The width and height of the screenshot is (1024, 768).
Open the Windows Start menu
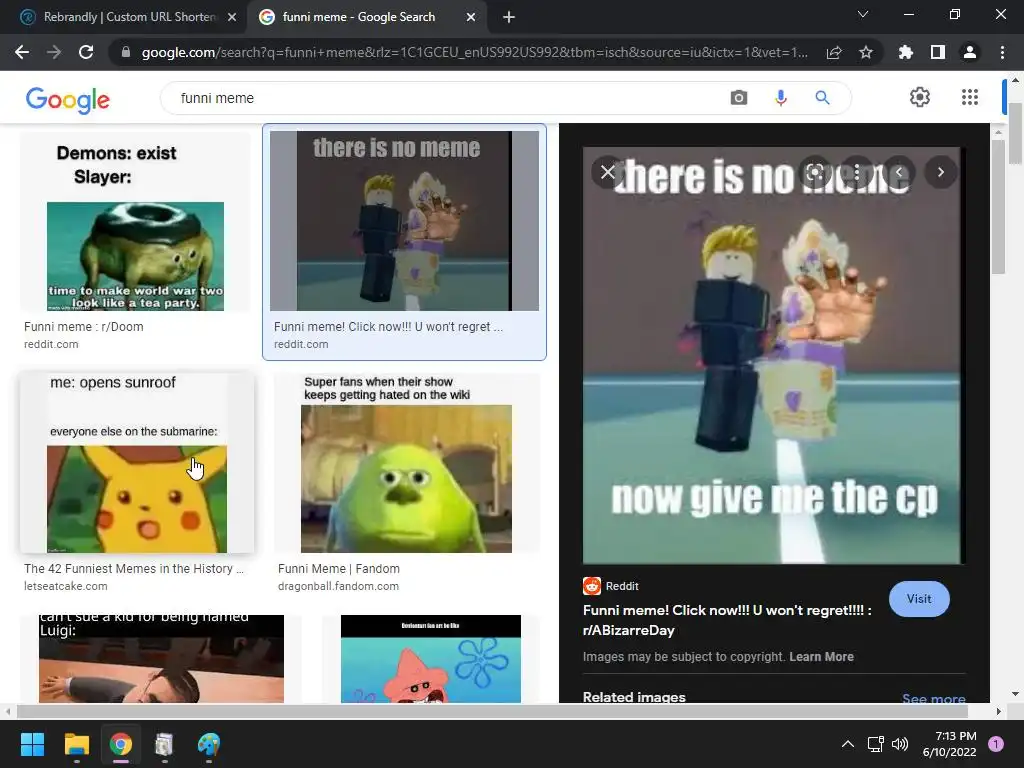pyautogui.click(x=32, y=744)
